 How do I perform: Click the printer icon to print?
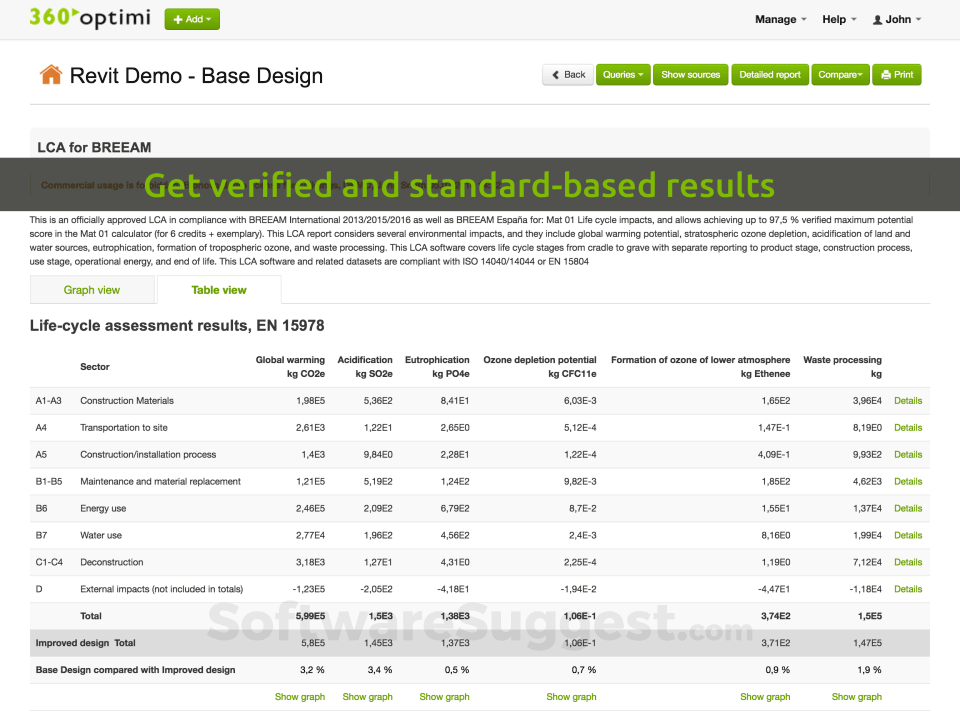[884, 74]
